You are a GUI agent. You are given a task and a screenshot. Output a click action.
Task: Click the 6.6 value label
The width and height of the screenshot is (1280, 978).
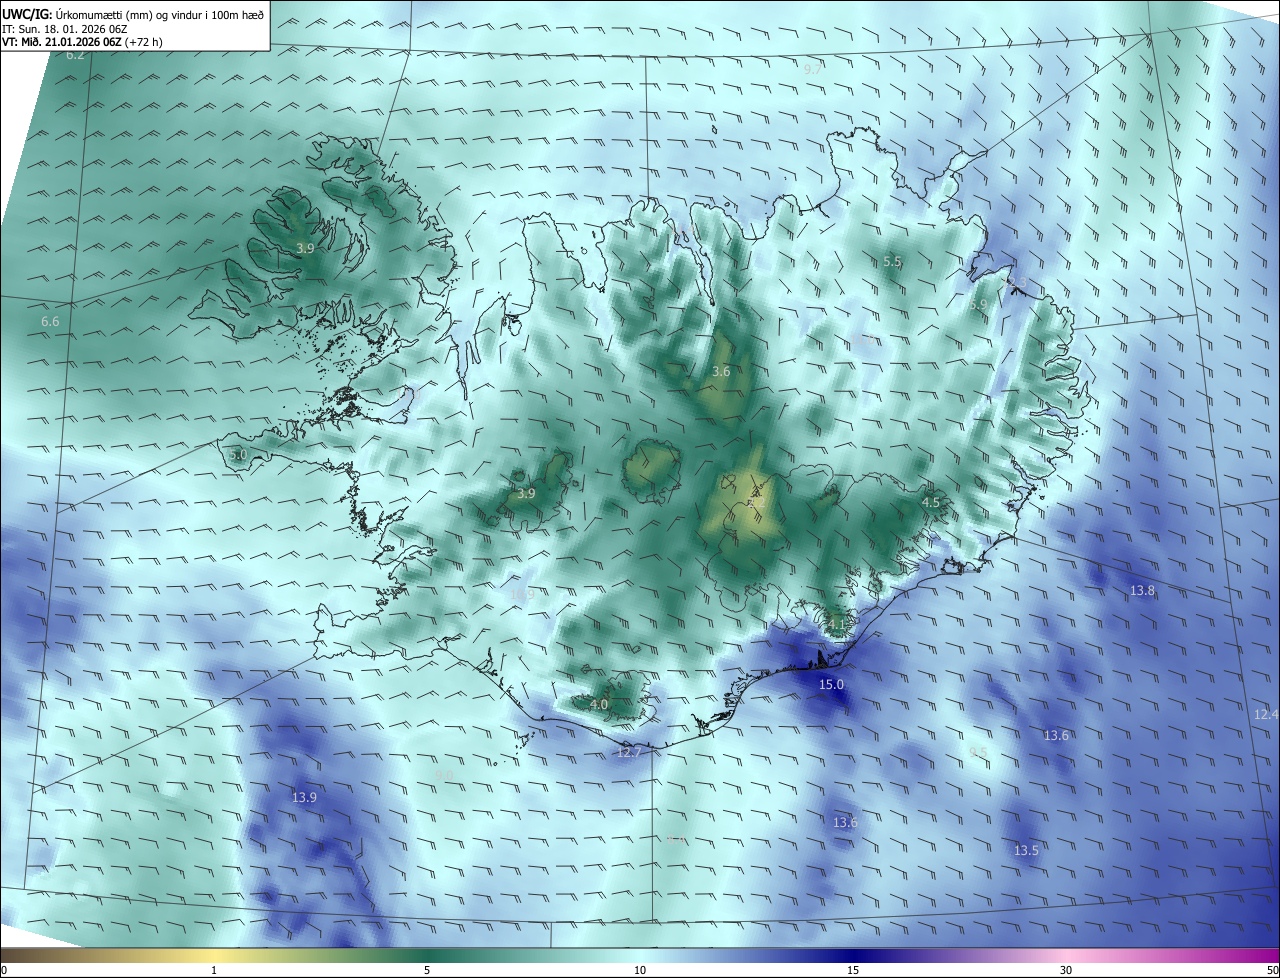tap(50, 322)
